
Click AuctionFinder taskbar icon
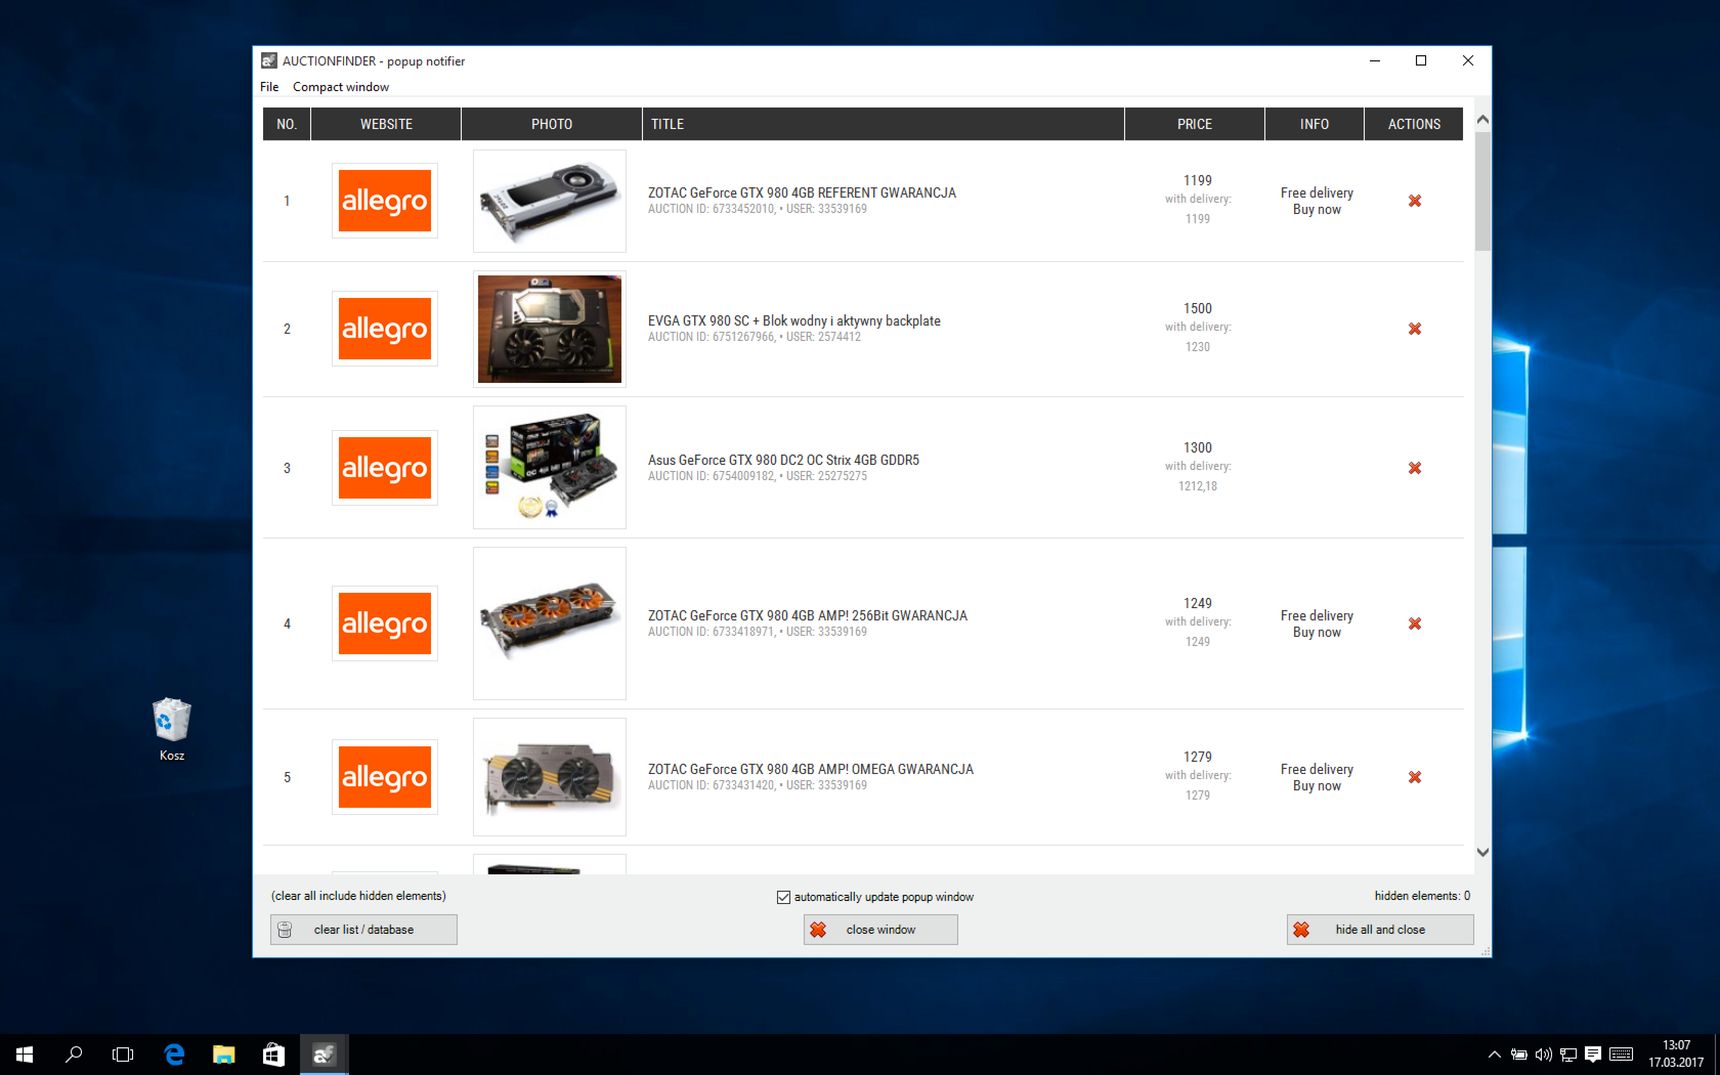[324, 1054]
